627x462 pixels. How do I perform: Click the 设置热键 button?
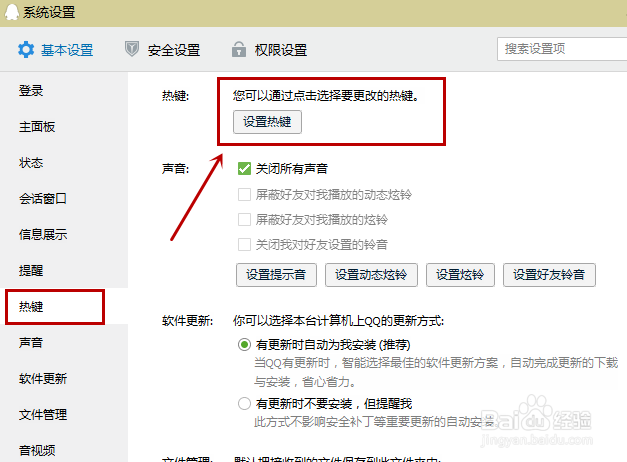[x=267, y=122]
